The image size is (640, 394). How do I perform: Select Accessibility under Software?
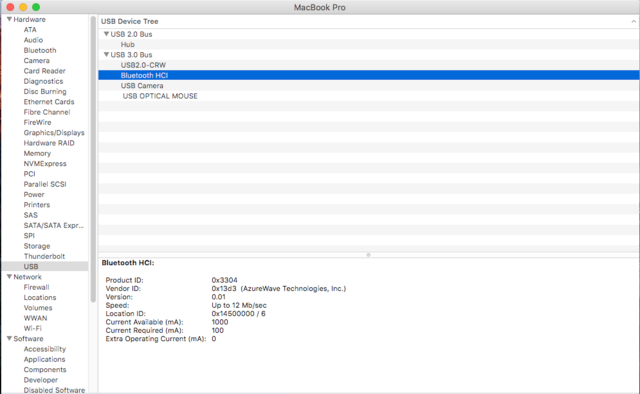(44, 349)
